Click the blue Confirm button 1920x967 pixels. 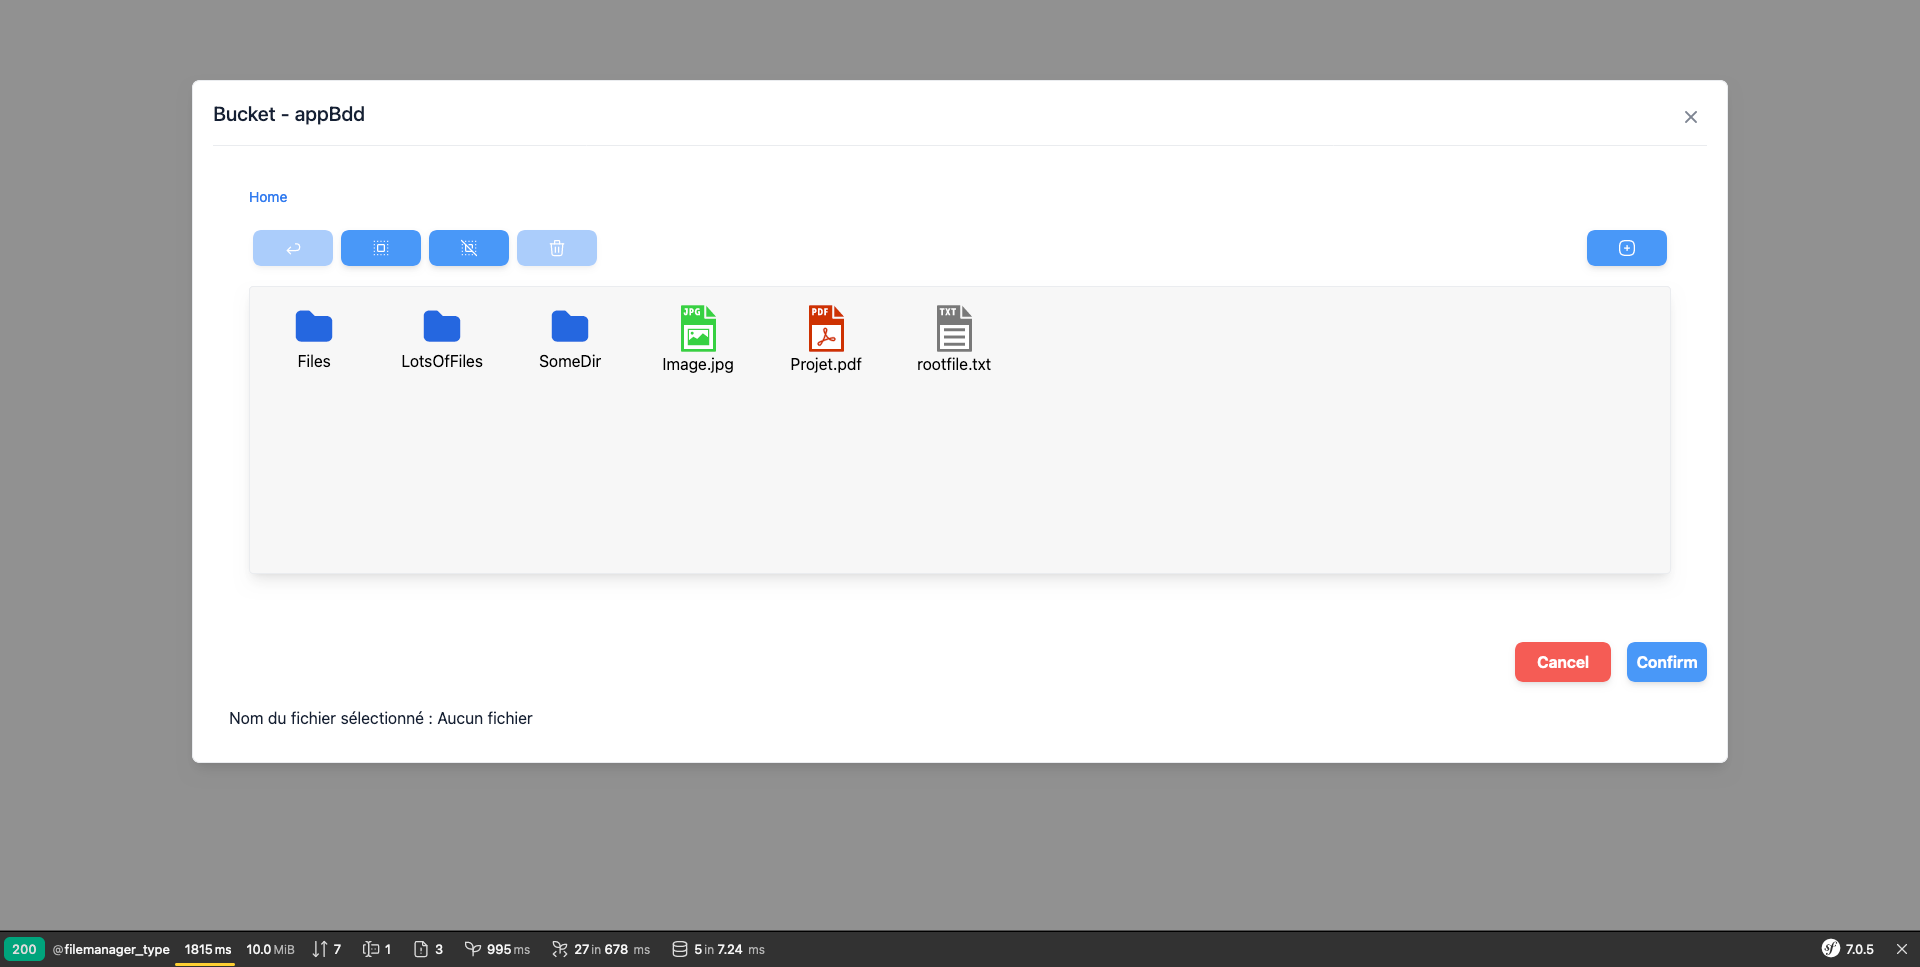coord(1667,662)
